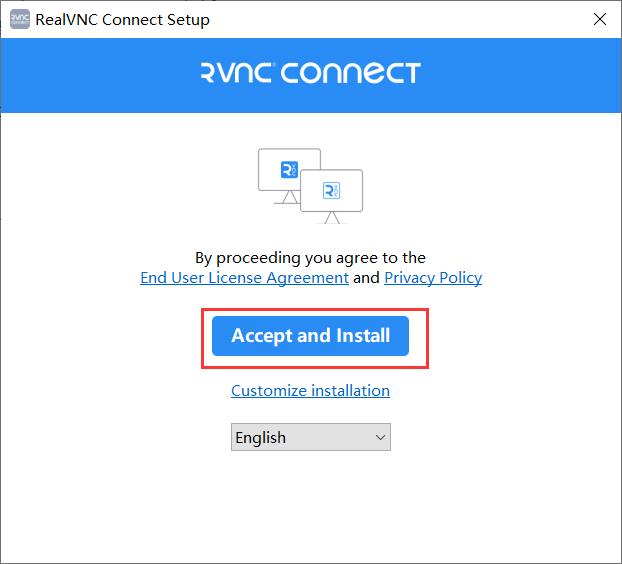Choose Customize installation link

pos(310,391)
